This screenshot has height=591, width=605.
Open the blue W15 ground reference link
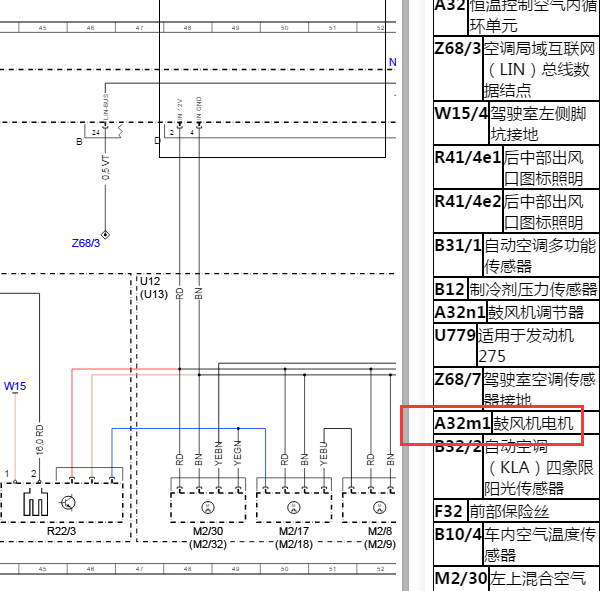15,386
